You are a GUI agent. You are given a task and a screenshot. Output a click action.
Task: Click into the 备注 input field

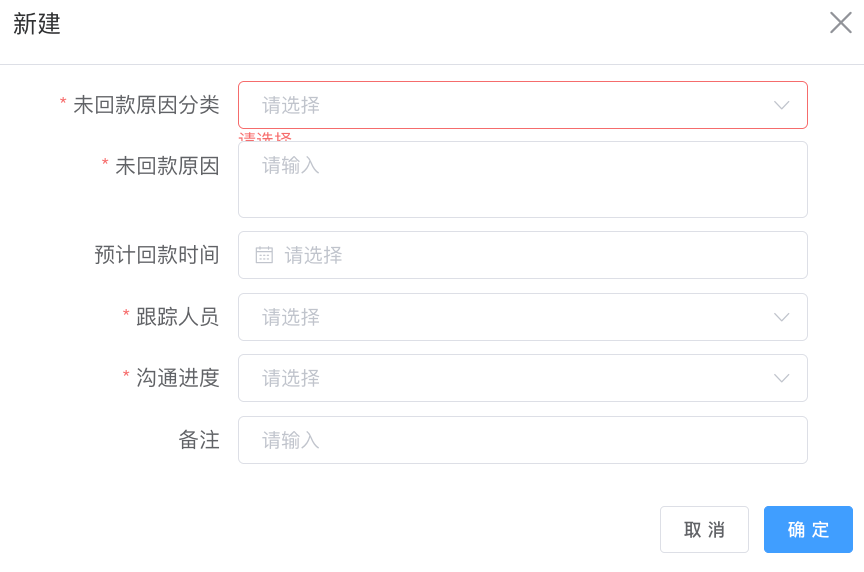pos(522,440)
